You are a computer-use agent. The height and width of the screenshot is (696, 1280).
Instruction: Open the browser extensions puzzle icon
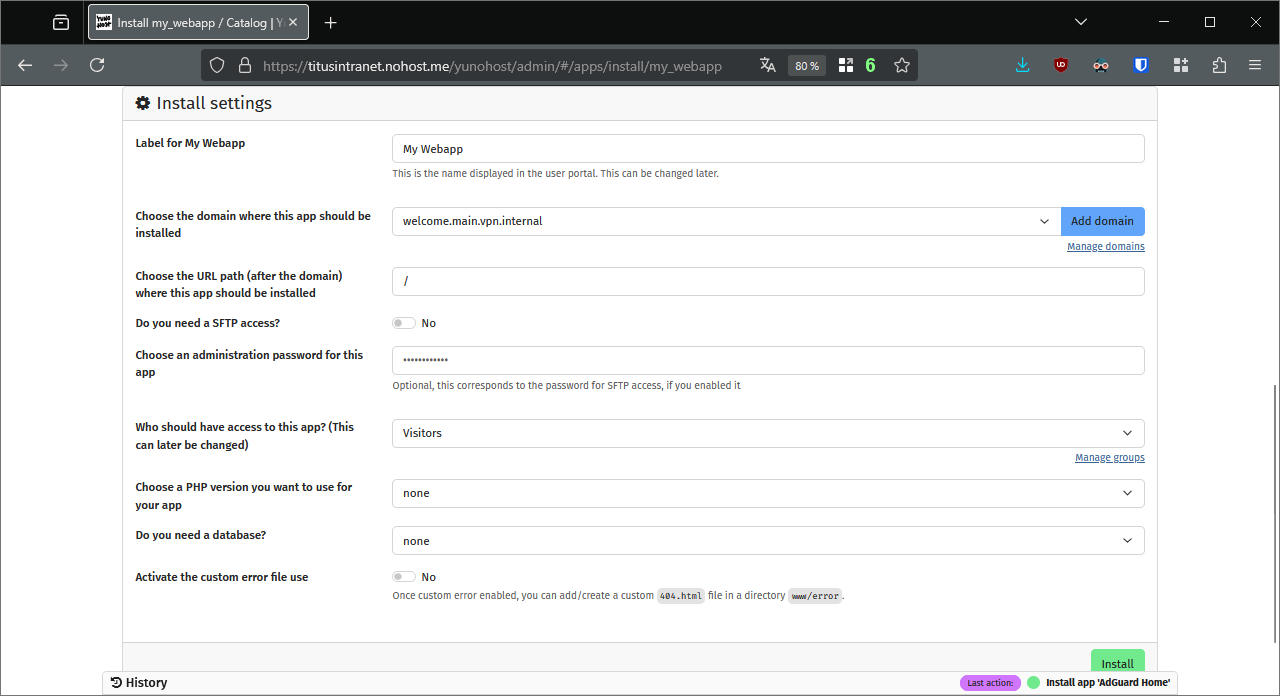(x=1219, y=65)
